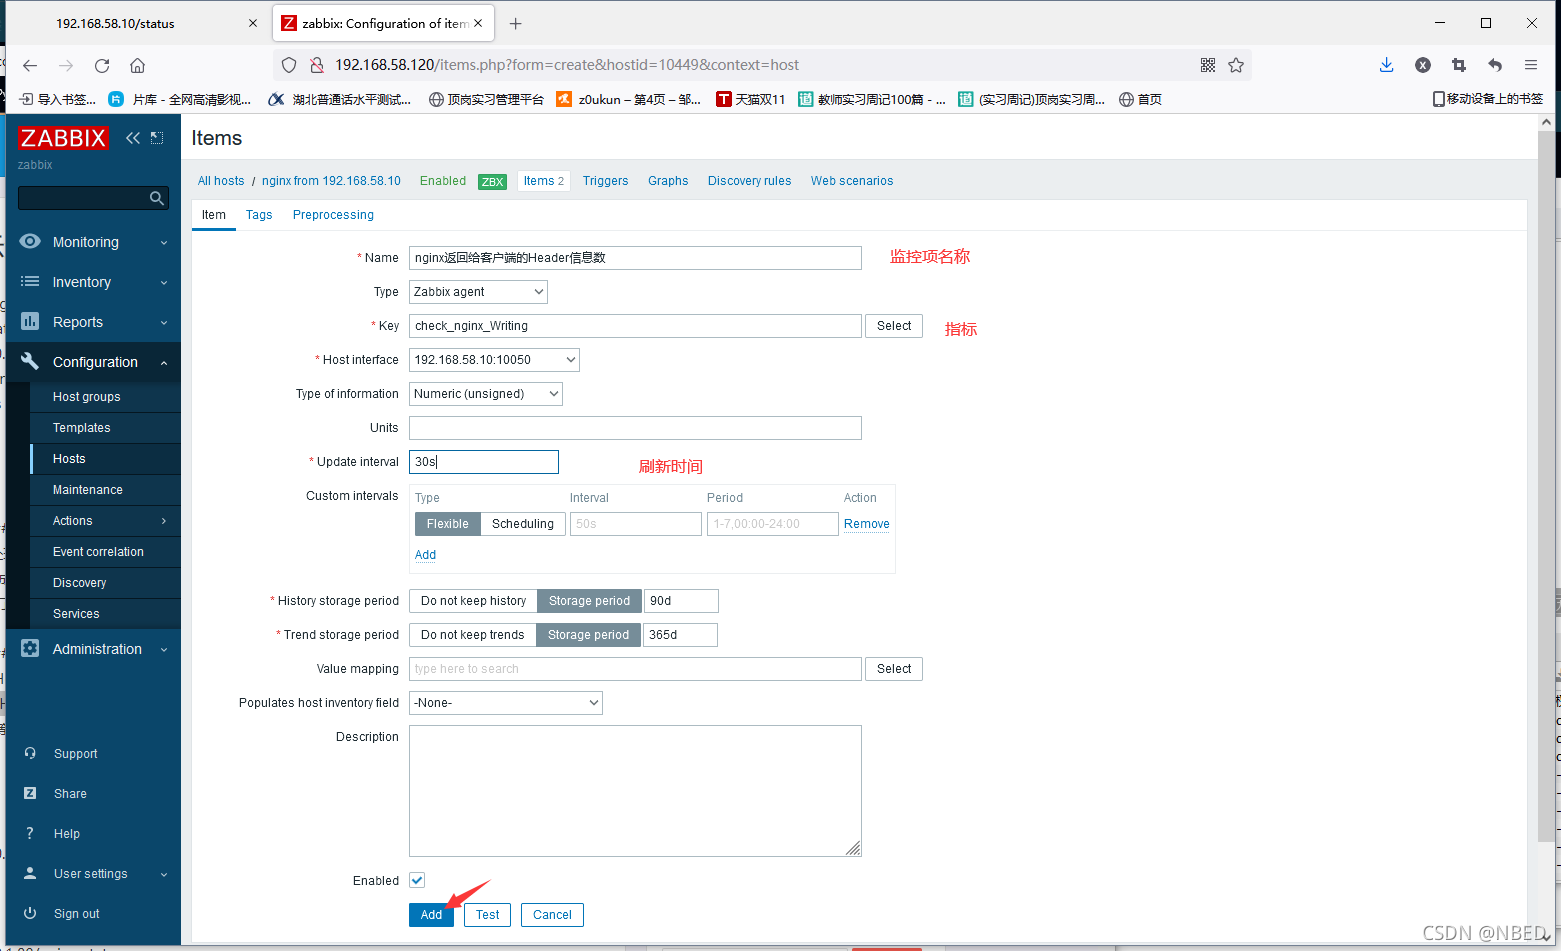Open browser home page icon
1561x951 pixels.
click(x=138, y=65)
